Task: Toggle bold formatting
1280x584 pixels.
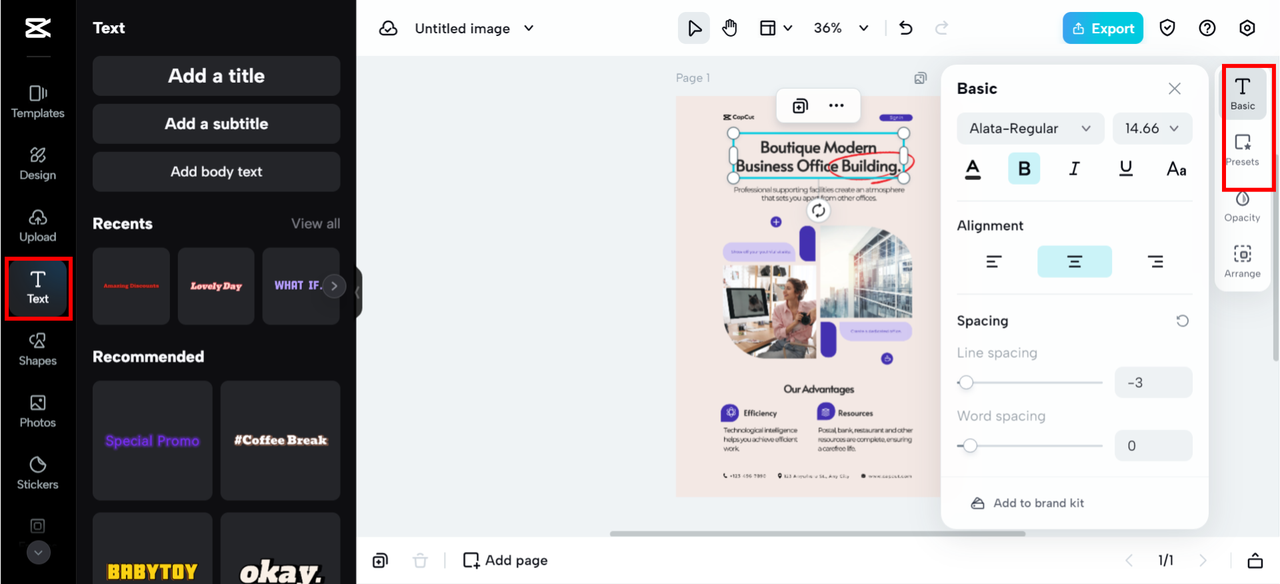Action: tap(1024, 169)
